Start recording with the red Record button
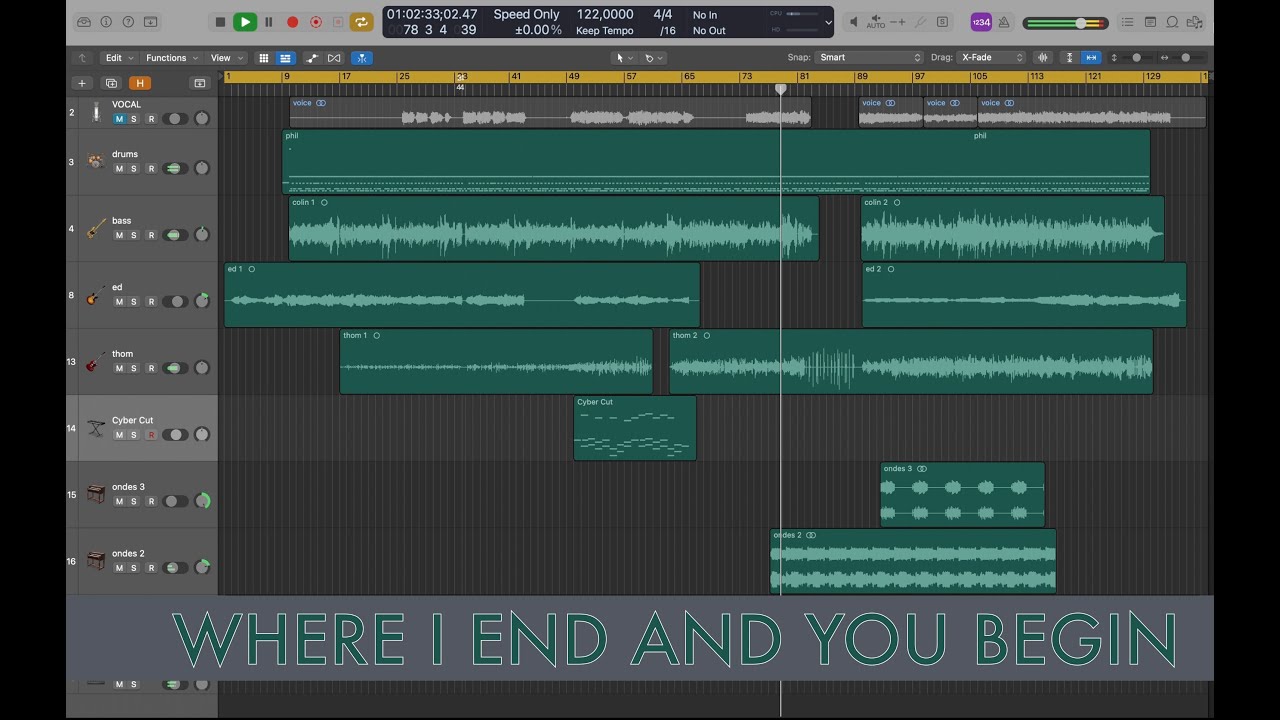Screen dimensions: 1280x720 [x=293, y=22]
